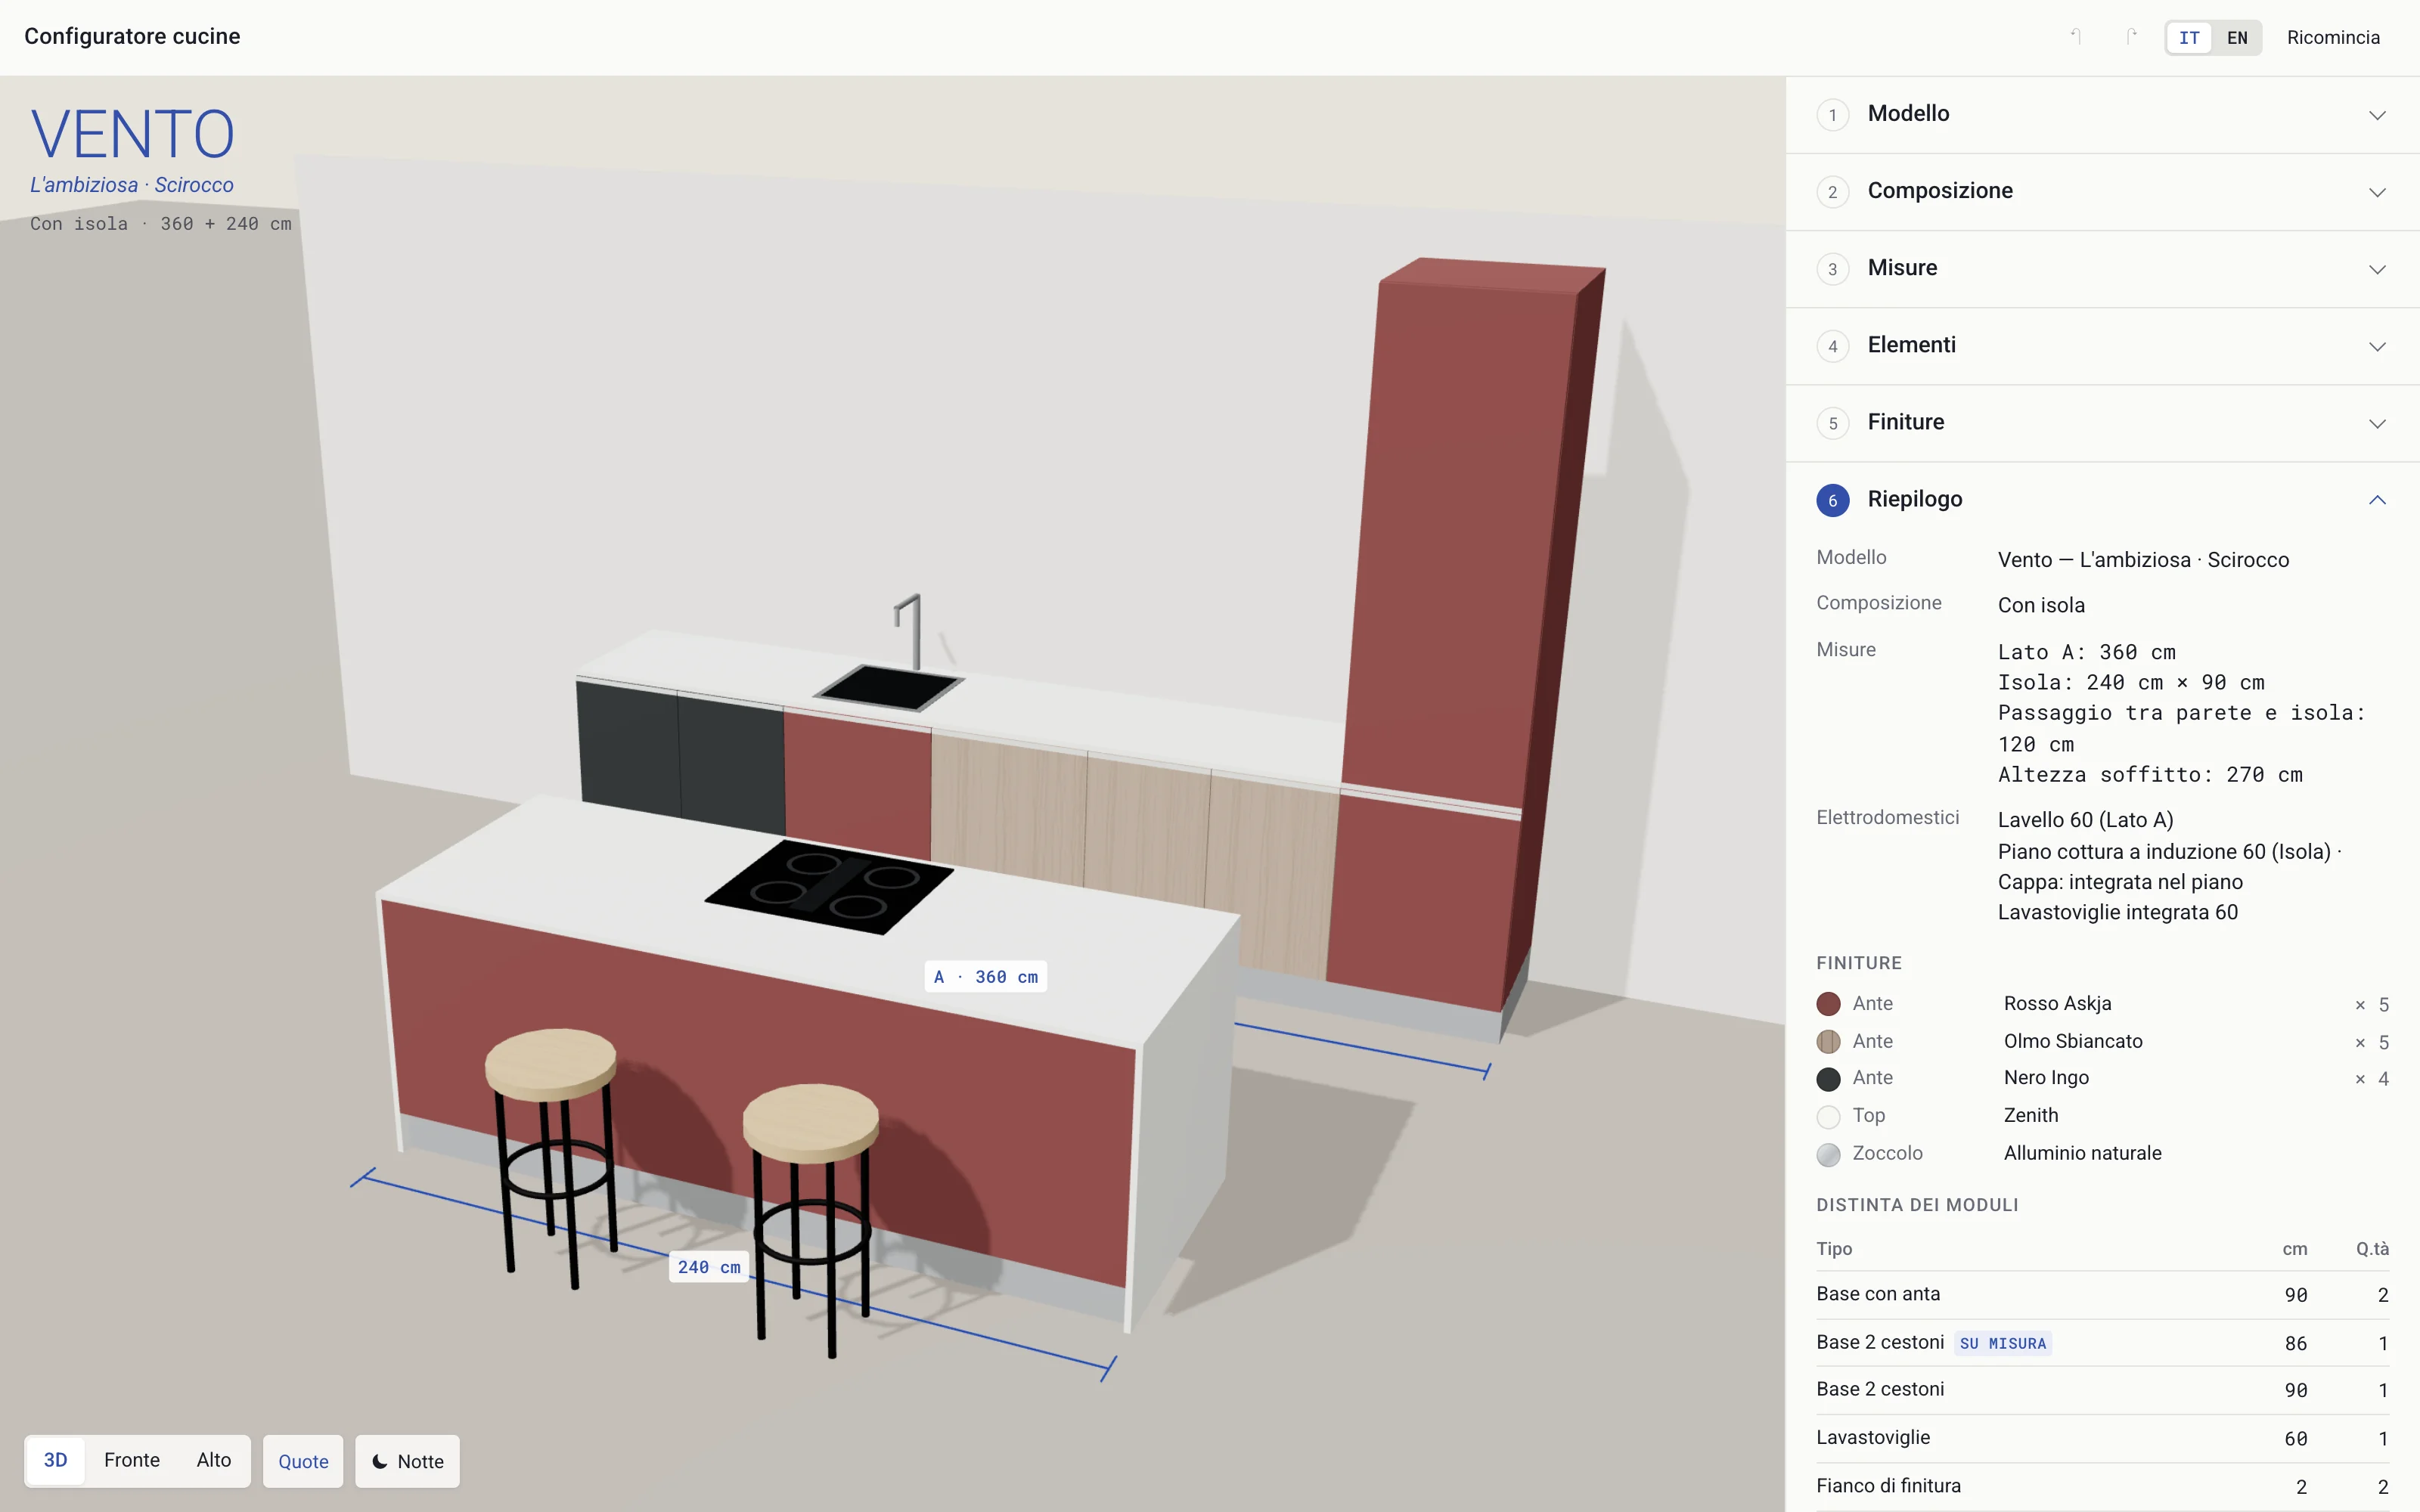This screenshot has height=1512, width=2420.
Task: Open the Composizione step heading
Action: [x=1940, y=191]
